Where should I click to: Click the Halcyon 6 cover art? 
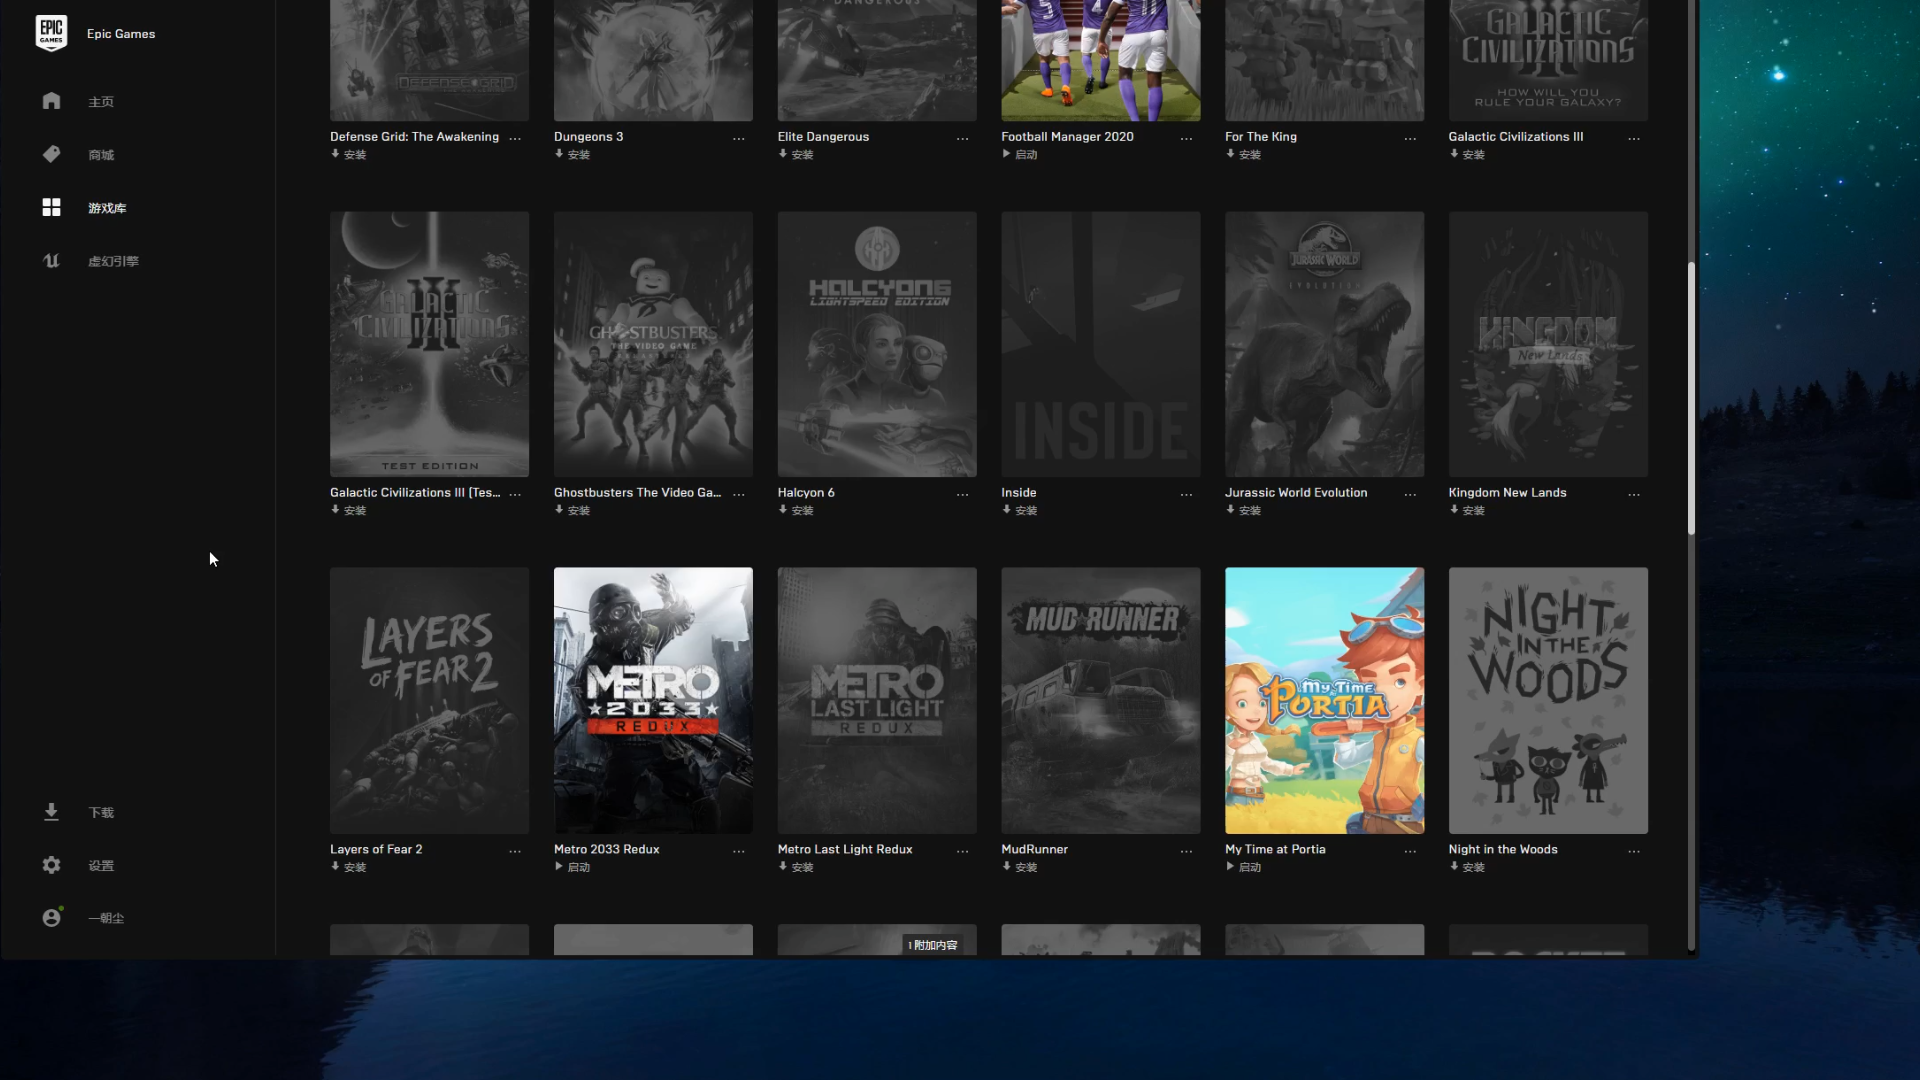tap(877, 344)
